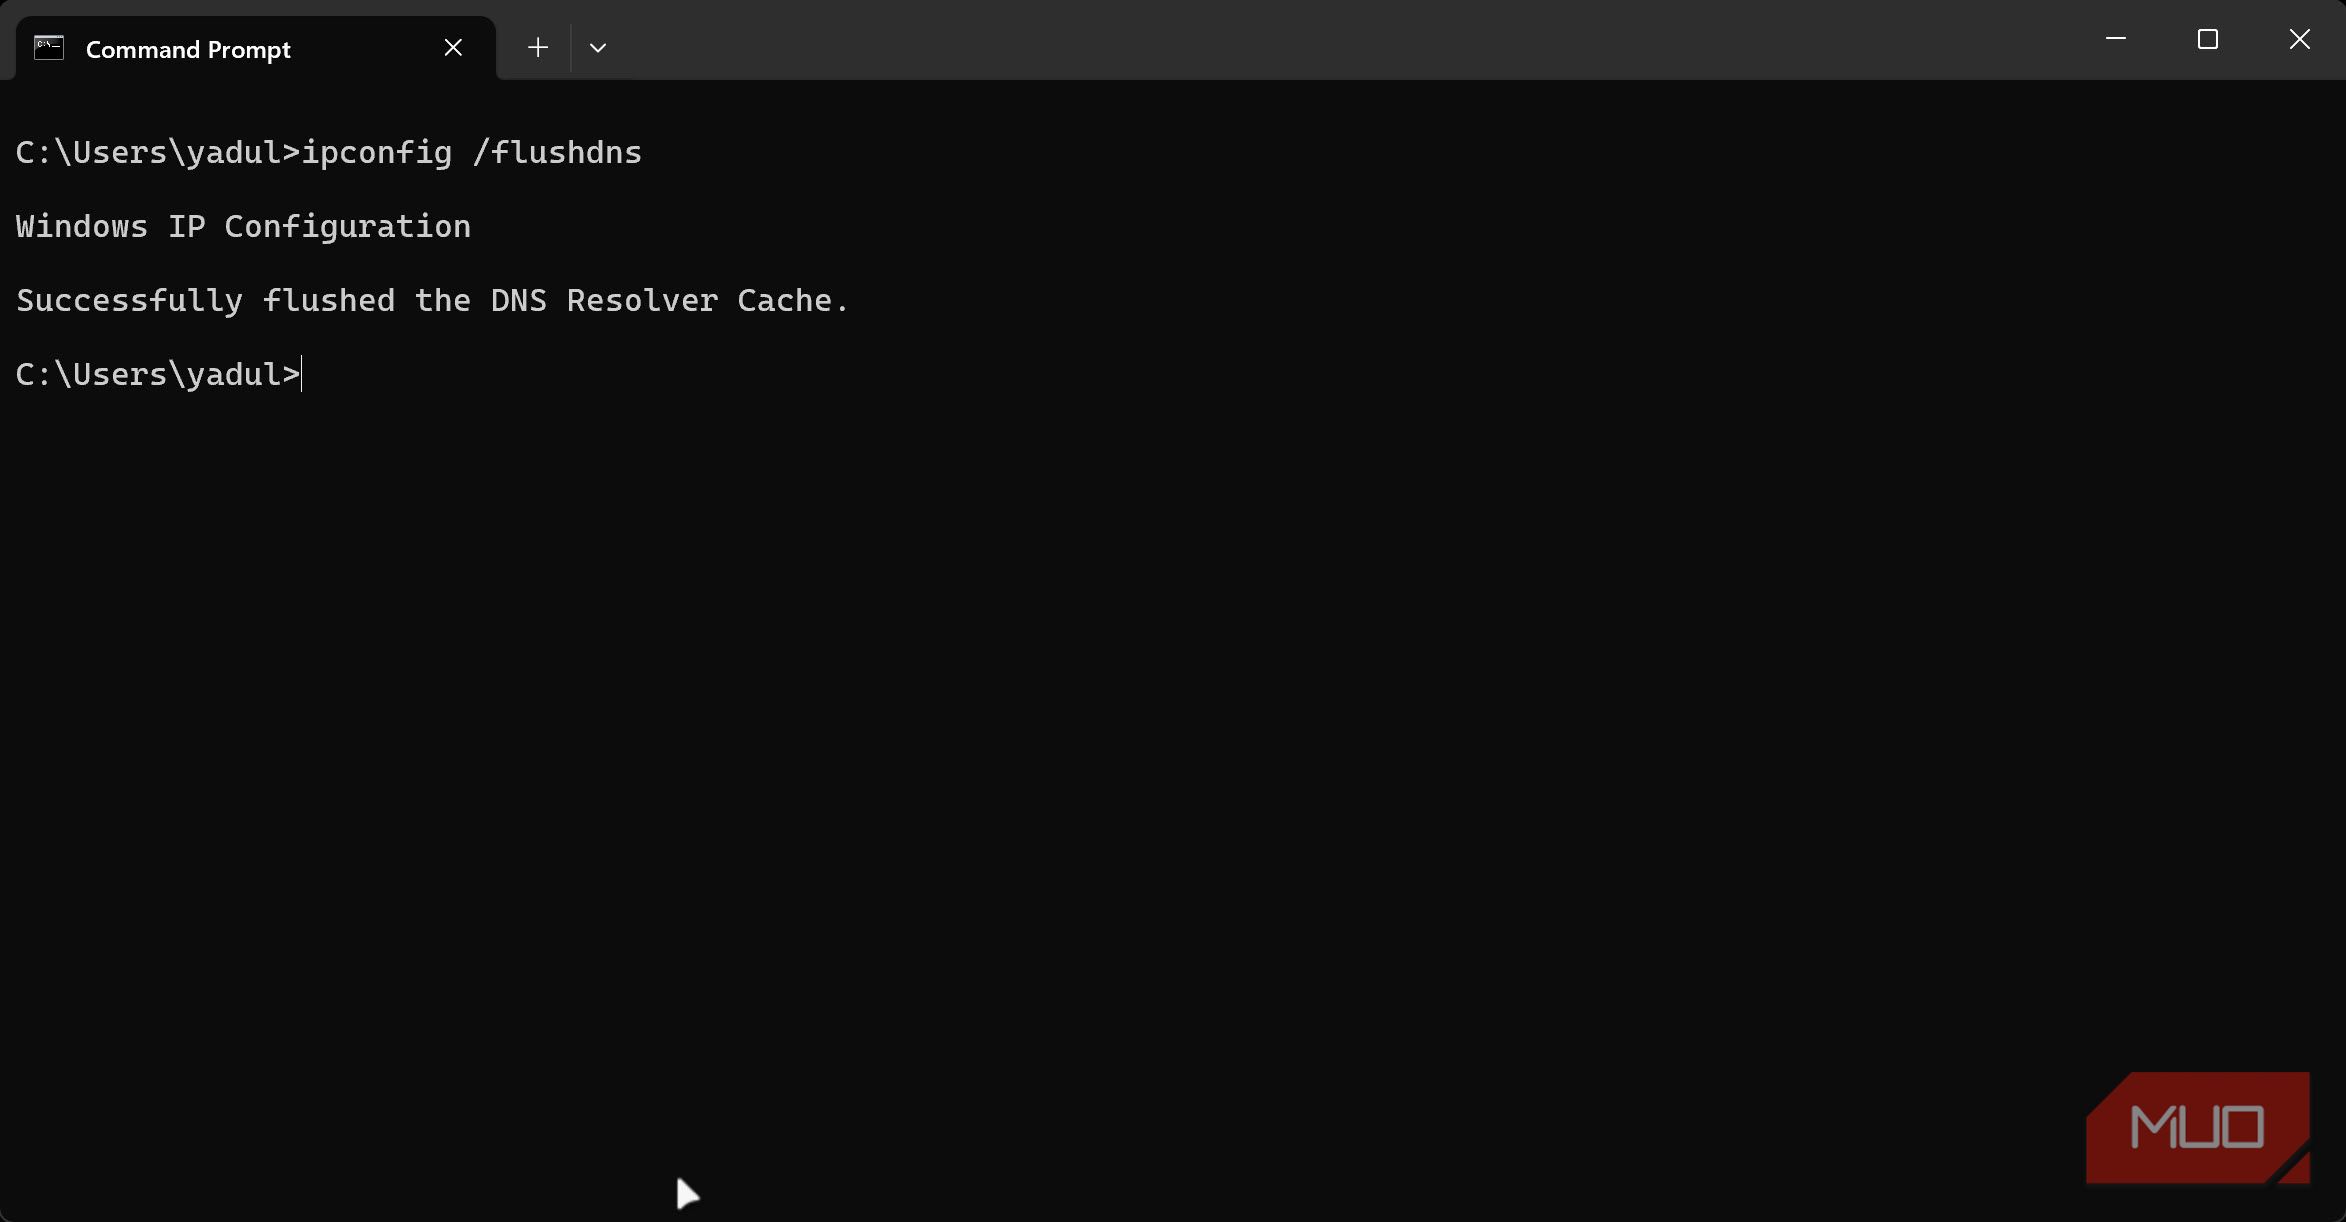The image size is (2346, 1222).
Task: Close the terminal window
Action: 2300,39
